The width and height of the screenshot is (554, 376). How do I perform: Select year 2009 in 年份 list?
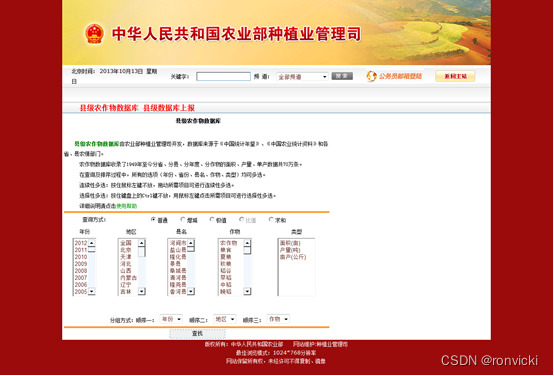click(x=81, y=264)
